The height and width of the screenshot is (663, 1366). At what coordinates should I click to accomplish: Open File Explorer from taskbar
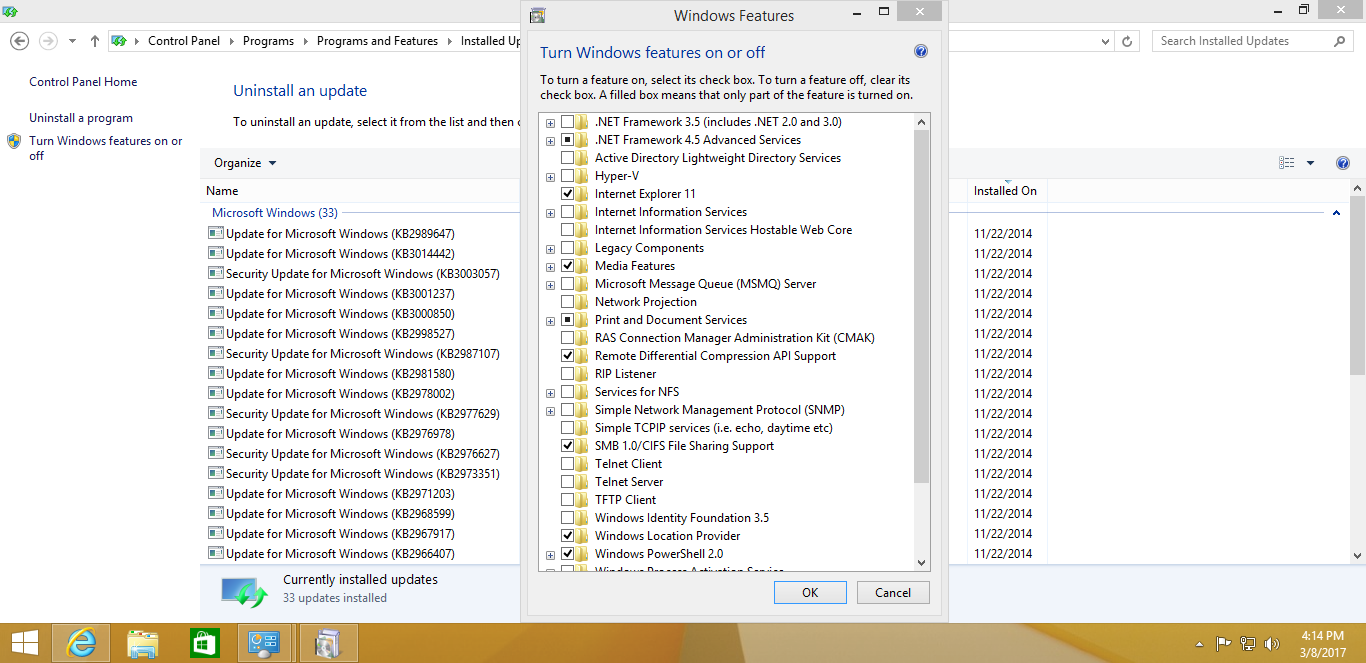click(143, 643)
